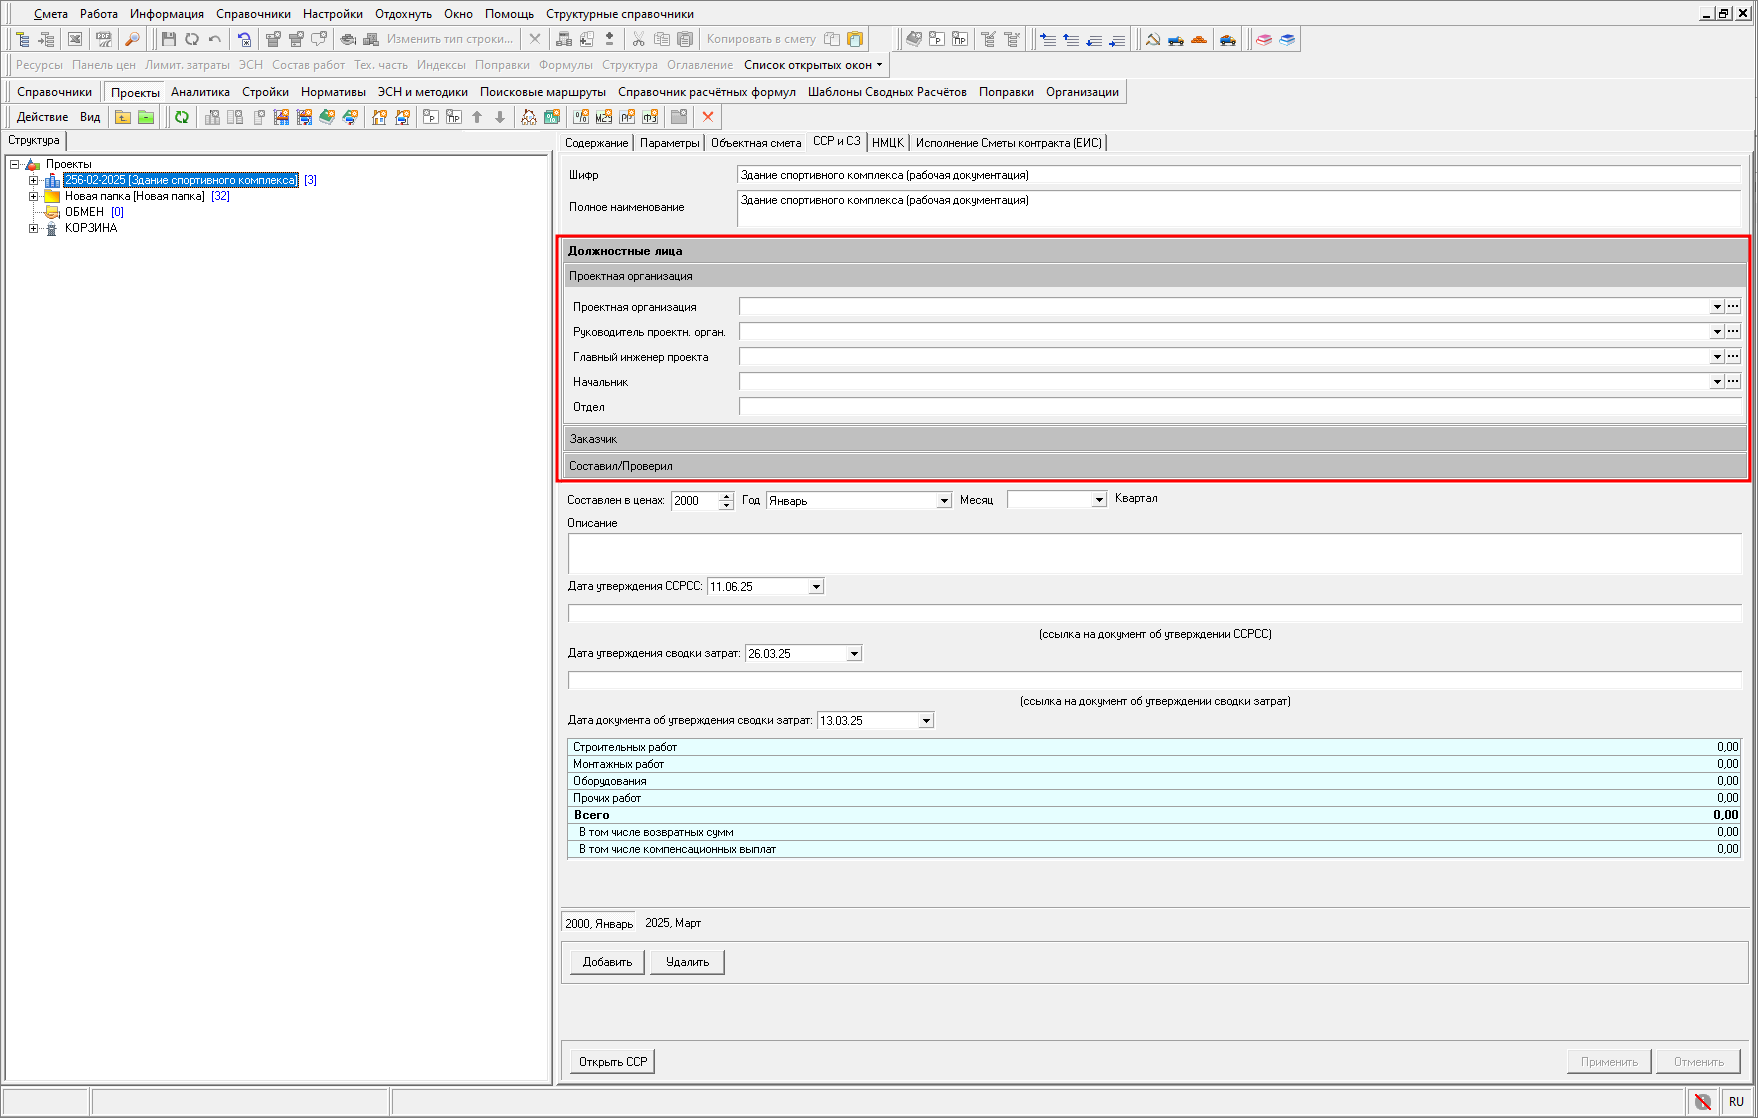Viewport: 1758px width, 1118px height.
Task: Click into the Описание text field
Action: (1153, 553)
